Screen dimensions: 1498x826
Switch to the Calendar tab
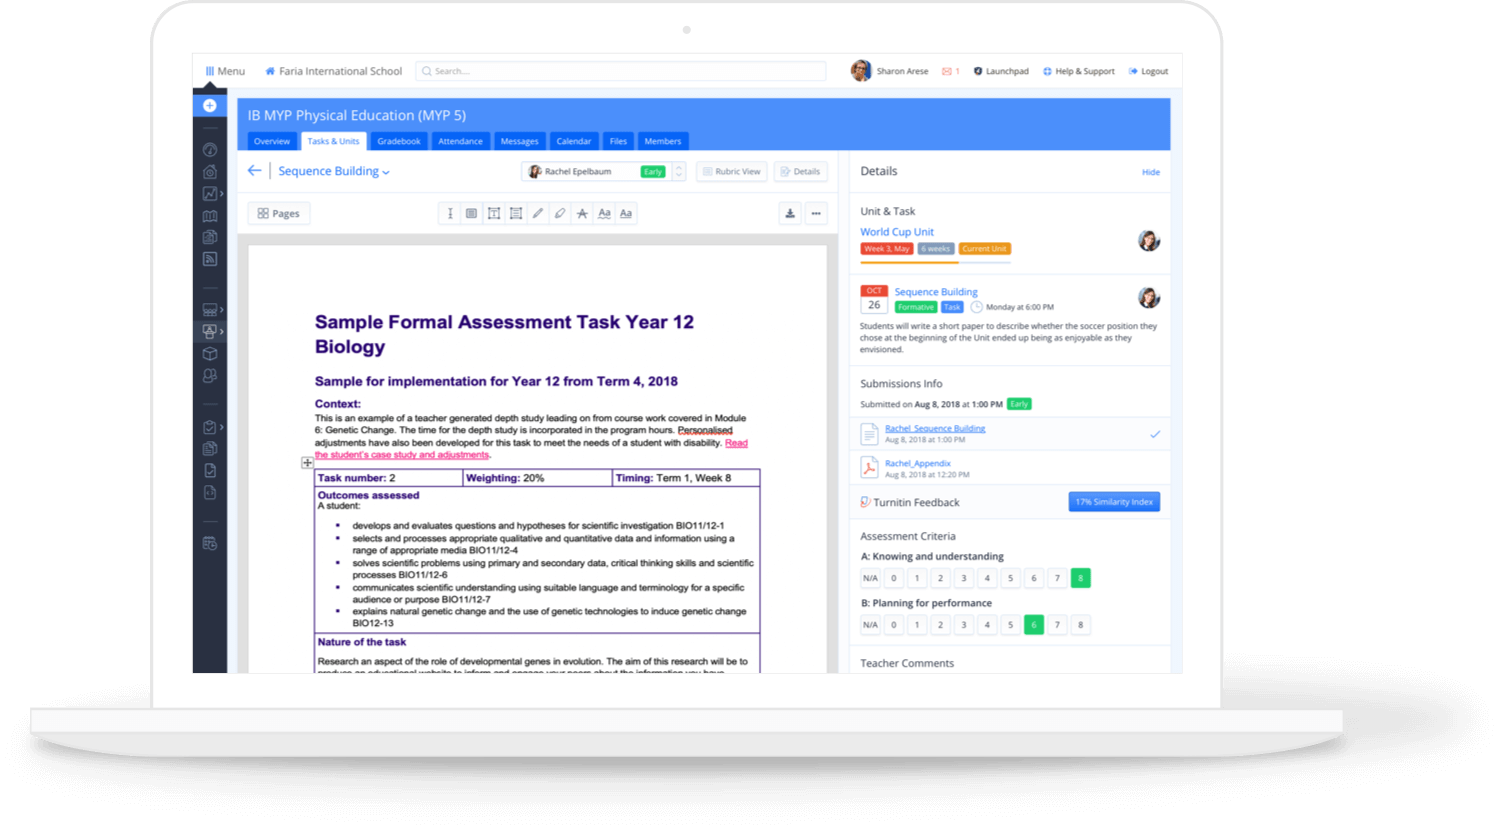[573, 141]
